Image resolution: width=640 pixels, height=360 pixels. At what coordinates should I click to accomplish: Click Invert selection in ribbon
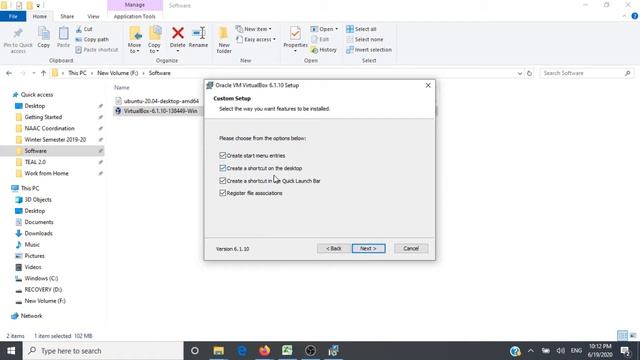coord(369,50)
